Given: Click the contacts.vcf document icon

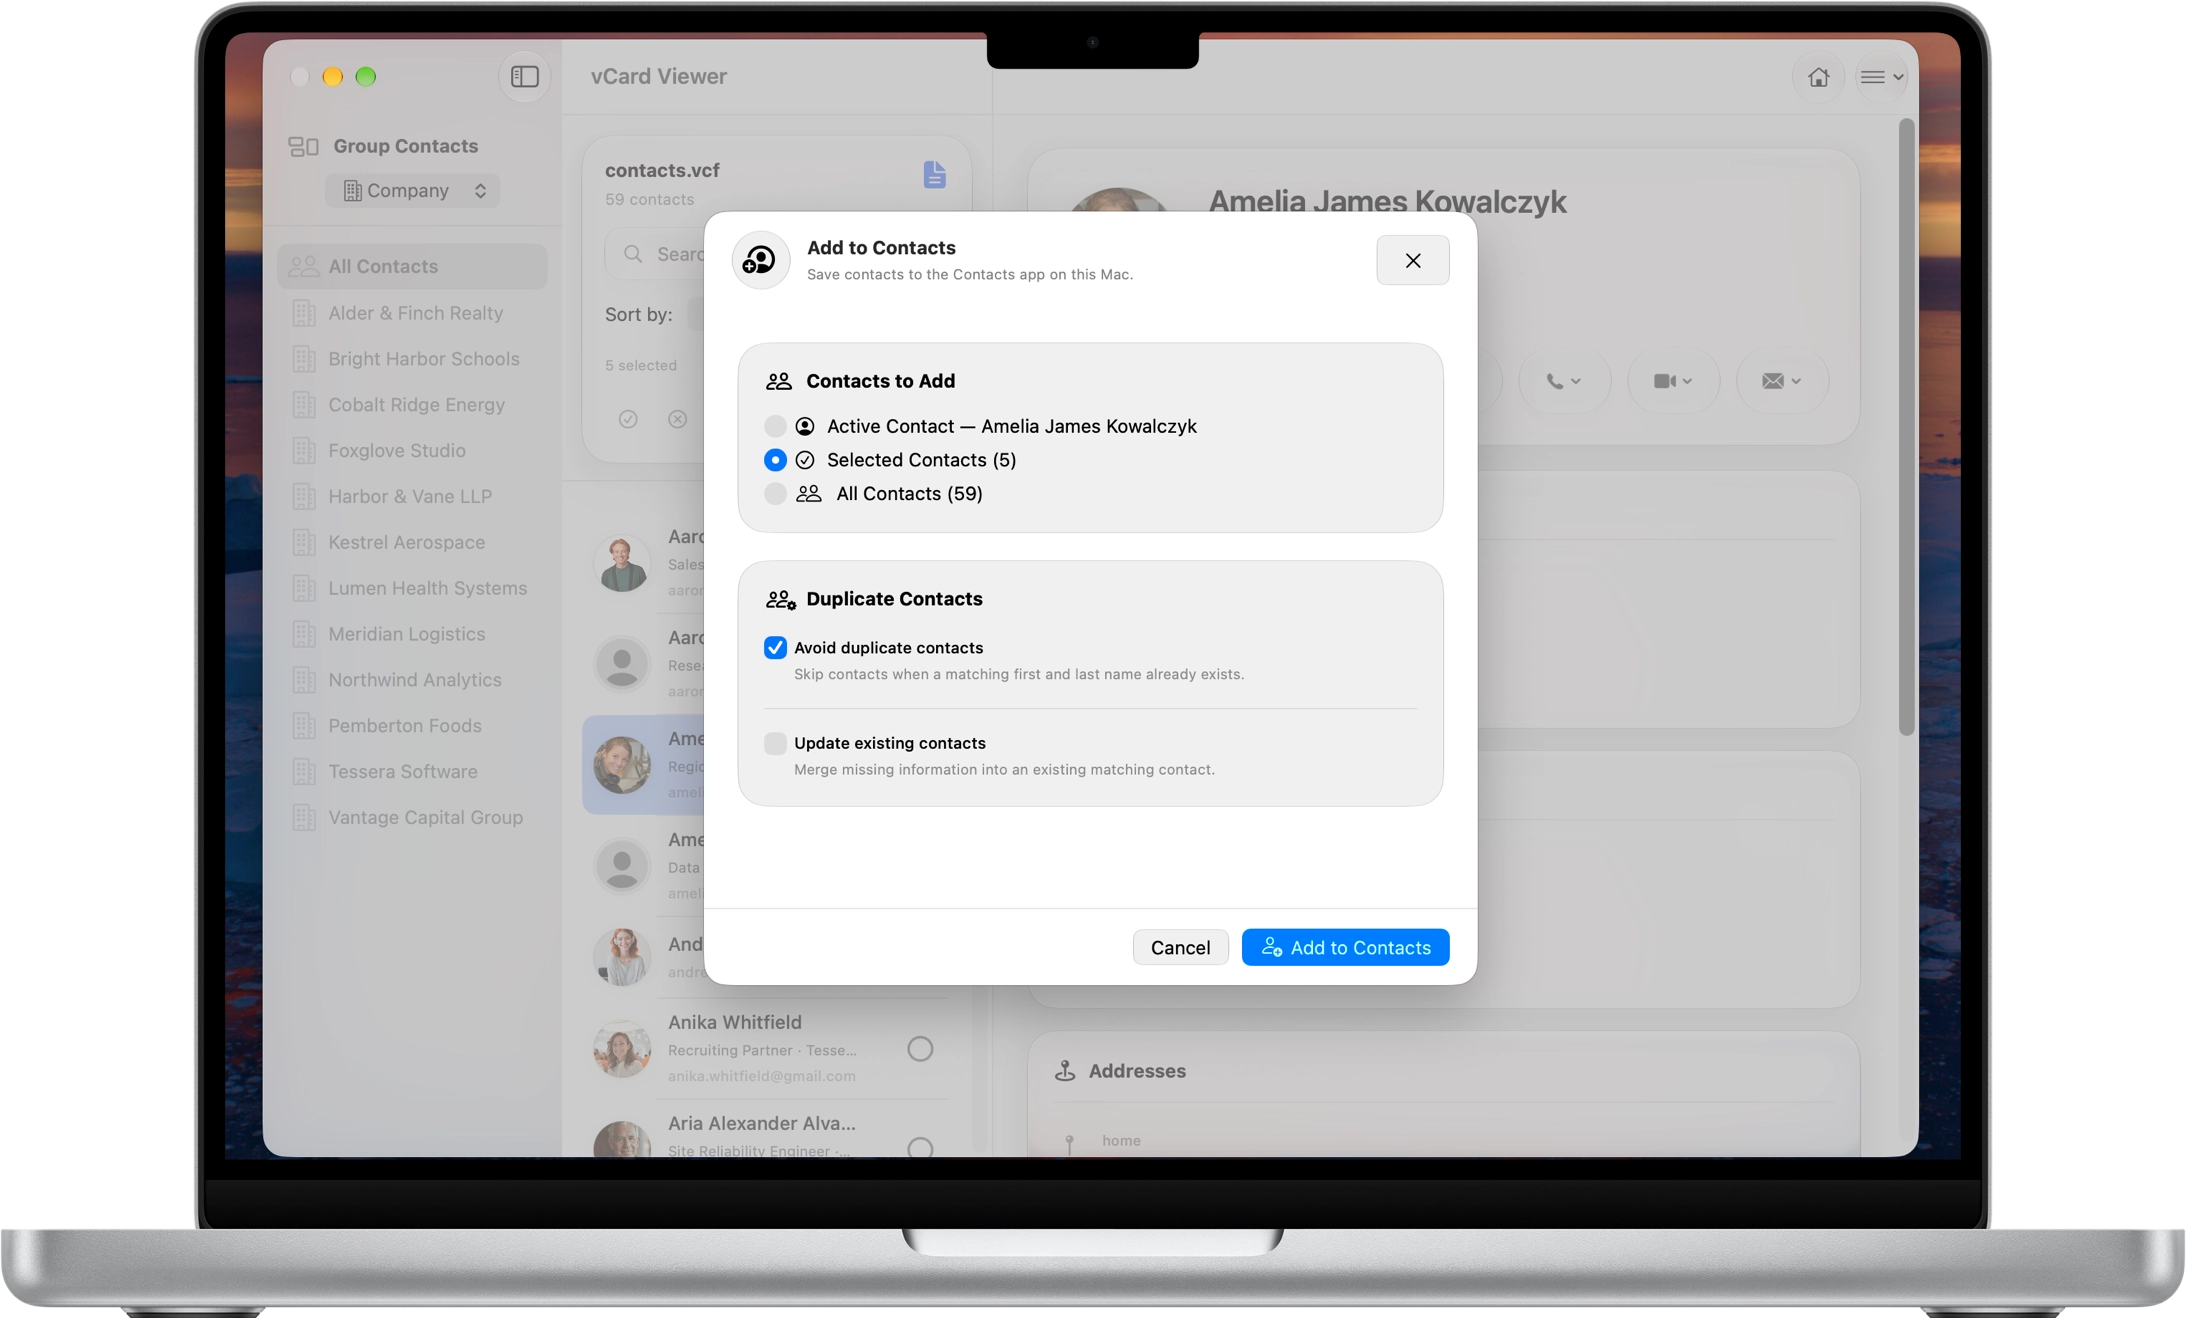Looking at the screenshot, I should coord(934,174).
